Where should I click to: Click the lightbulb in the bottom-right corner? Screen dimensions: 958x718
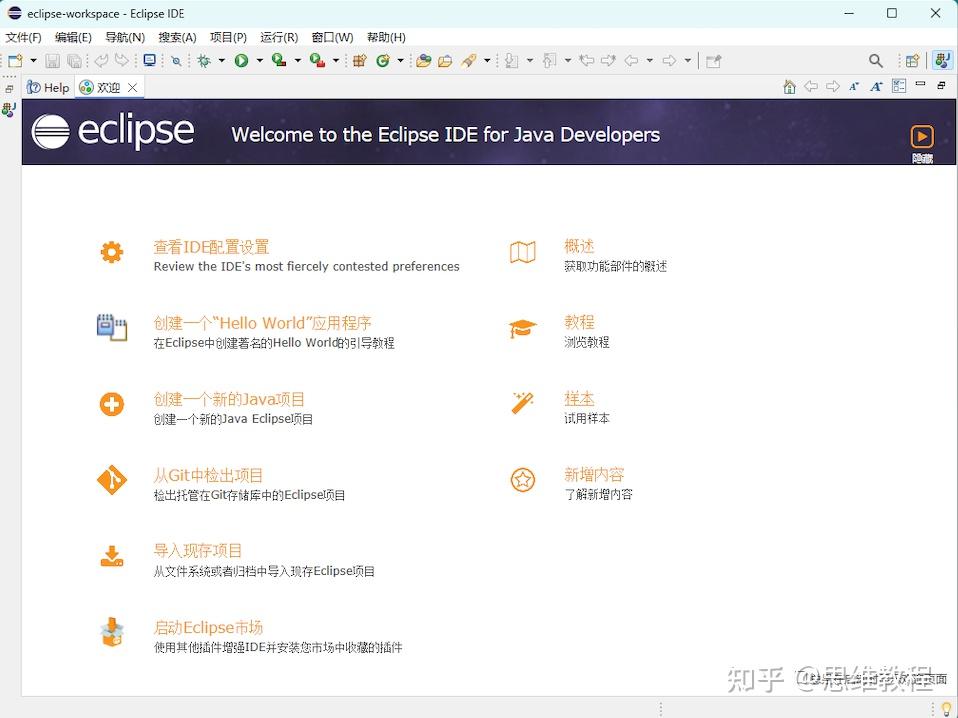946,708
